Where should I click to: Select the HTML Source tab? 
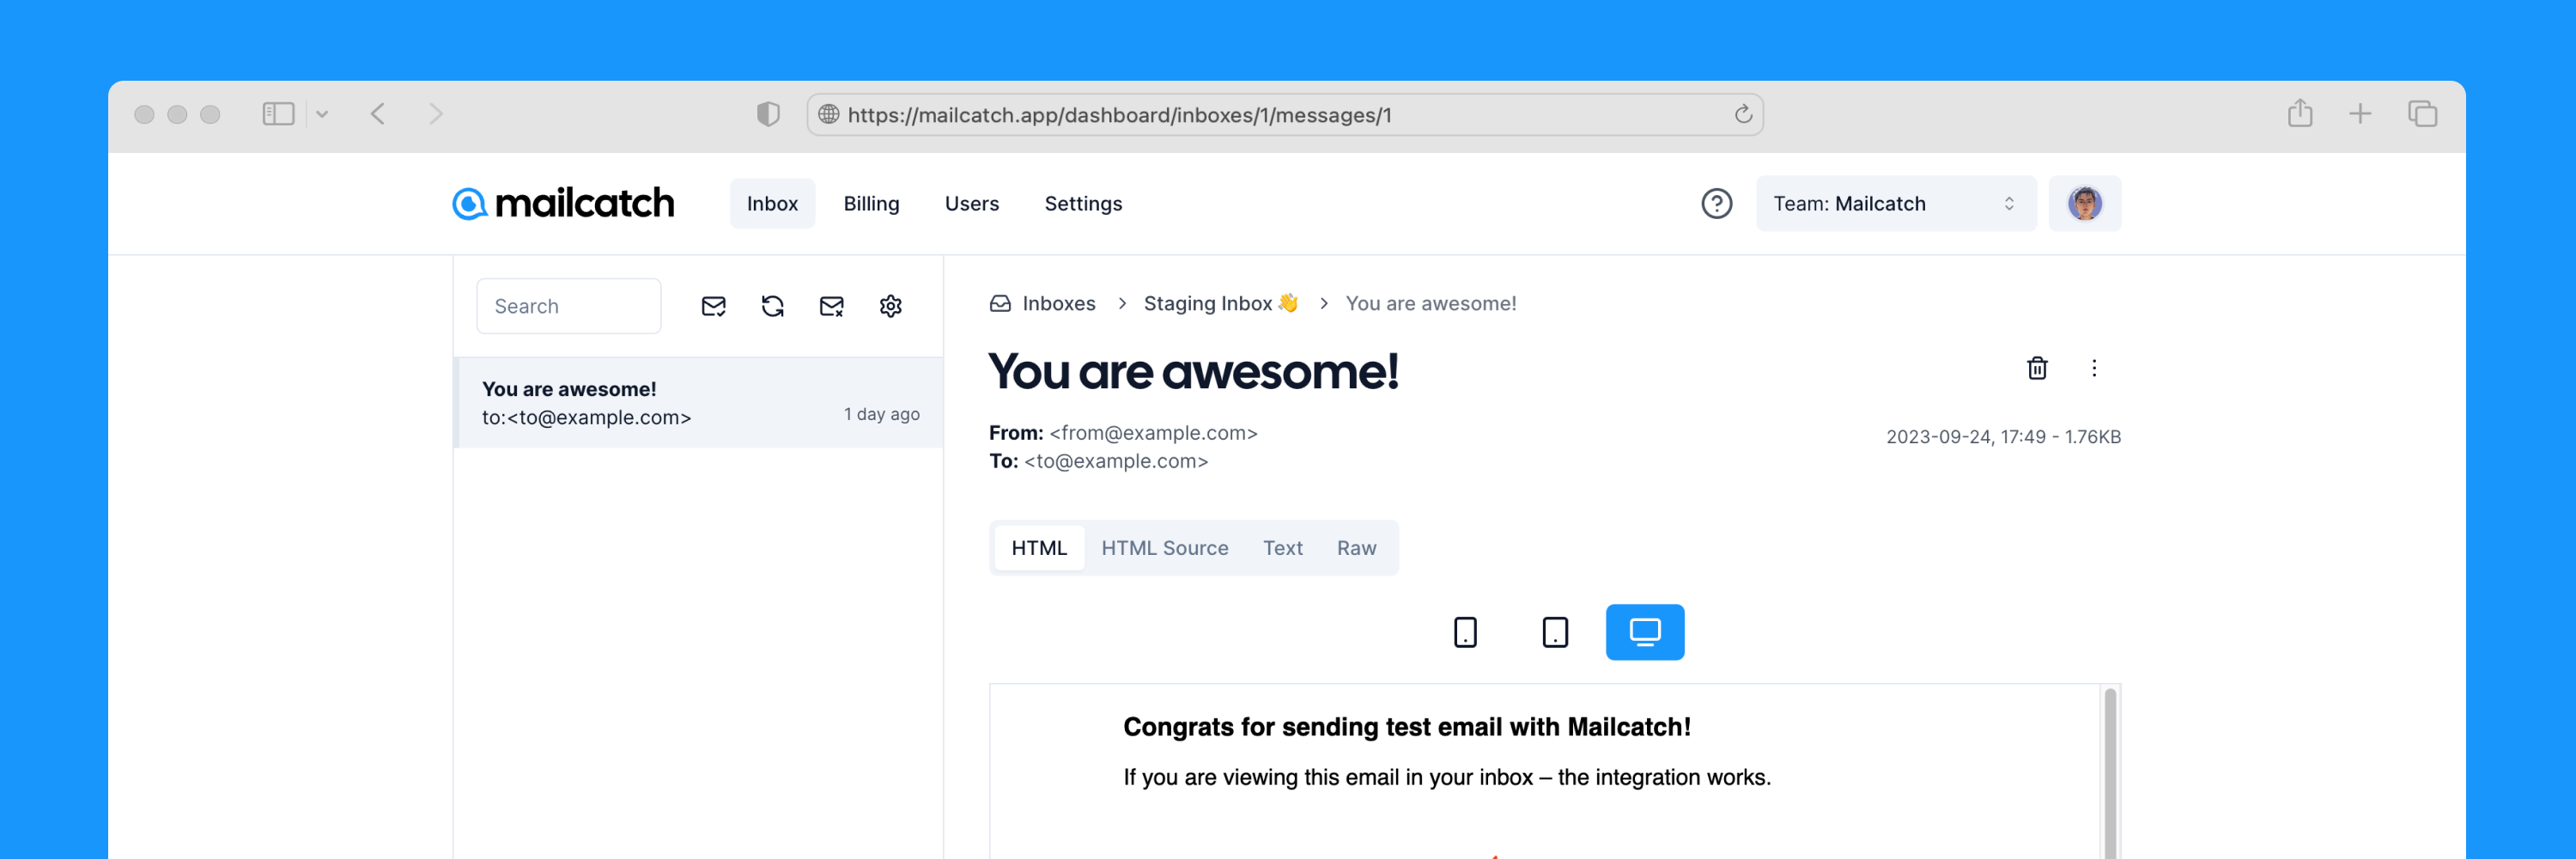point(1164,548)
